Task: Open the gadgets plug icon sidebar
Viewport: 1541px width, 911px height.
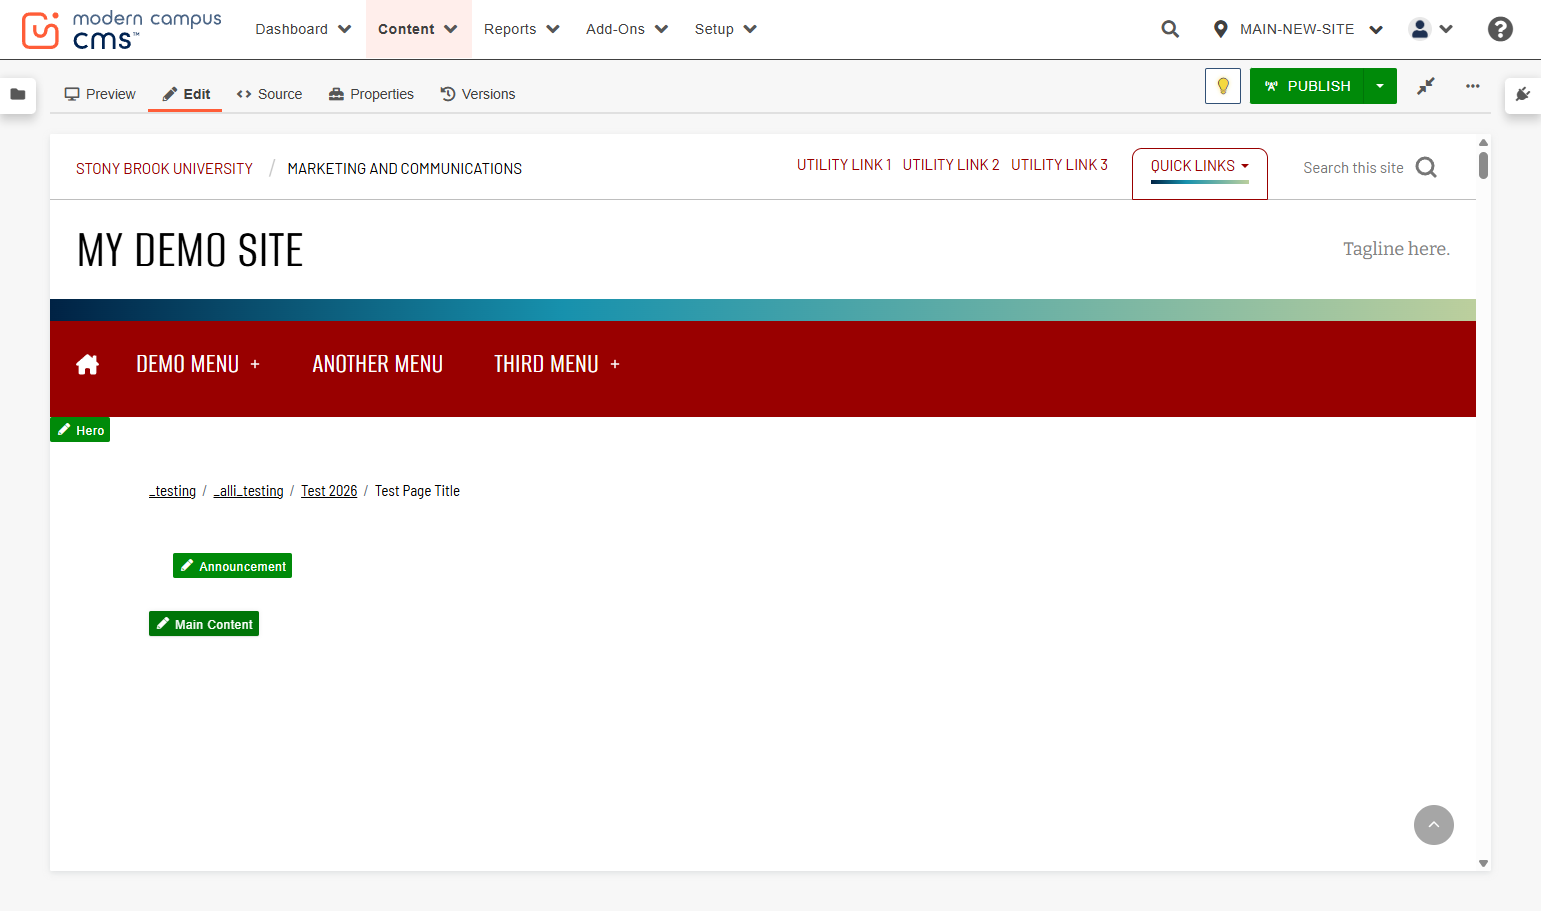Action: point(1523,94)
